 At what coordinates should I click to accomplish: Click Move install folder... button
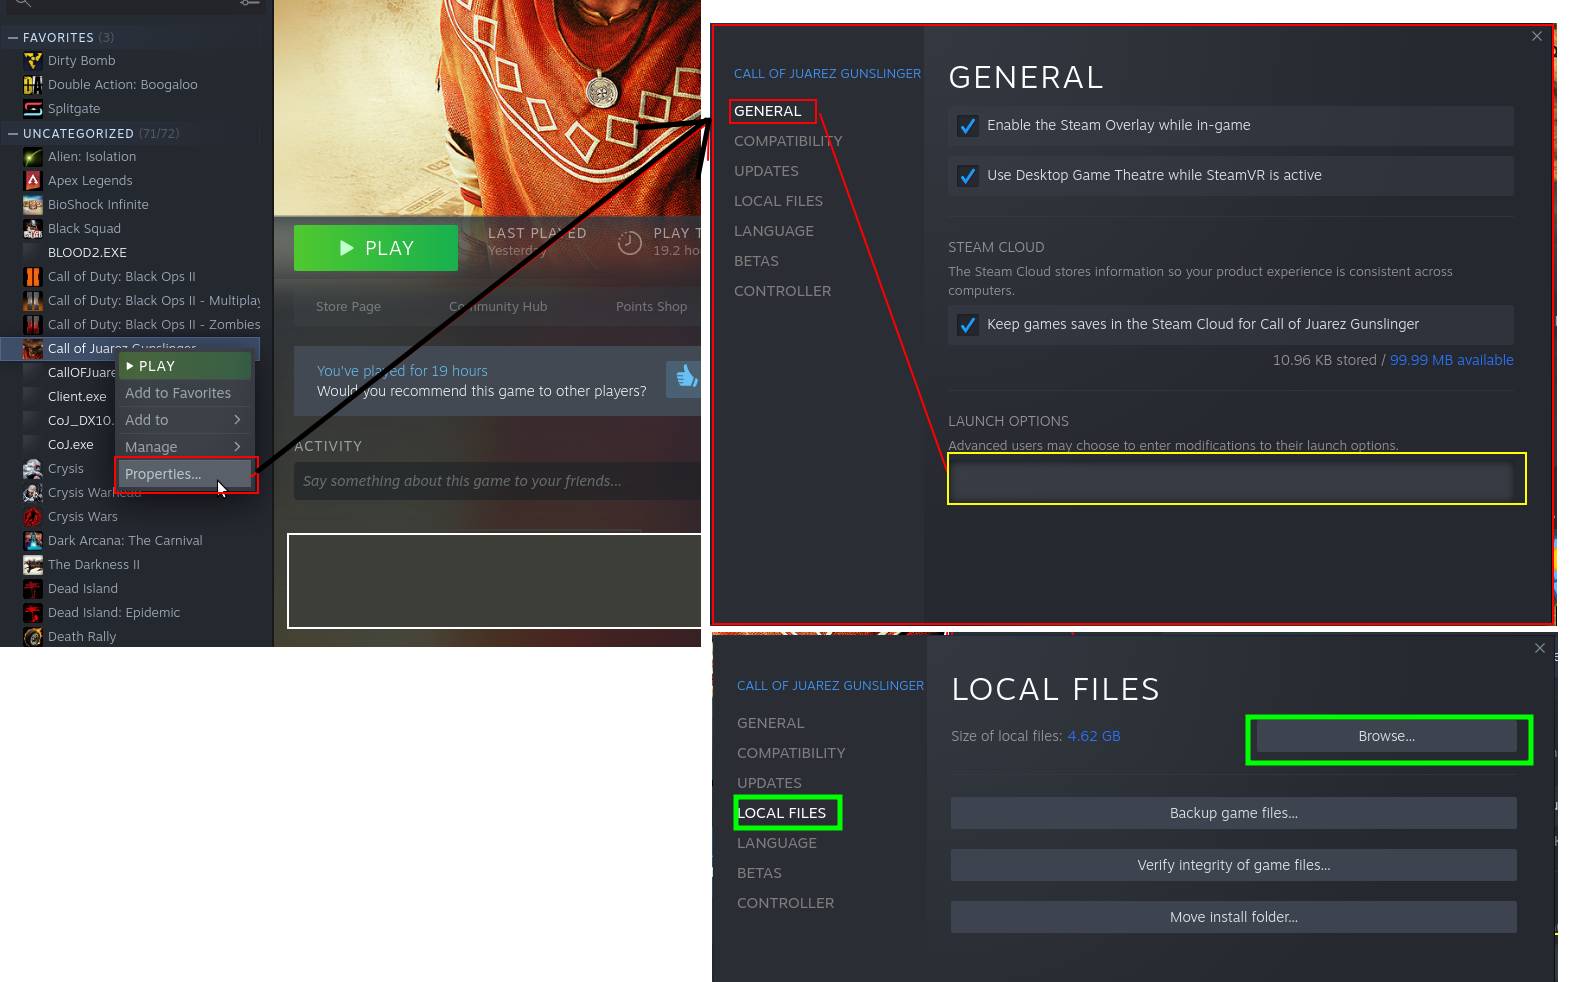click(1233, 917)
